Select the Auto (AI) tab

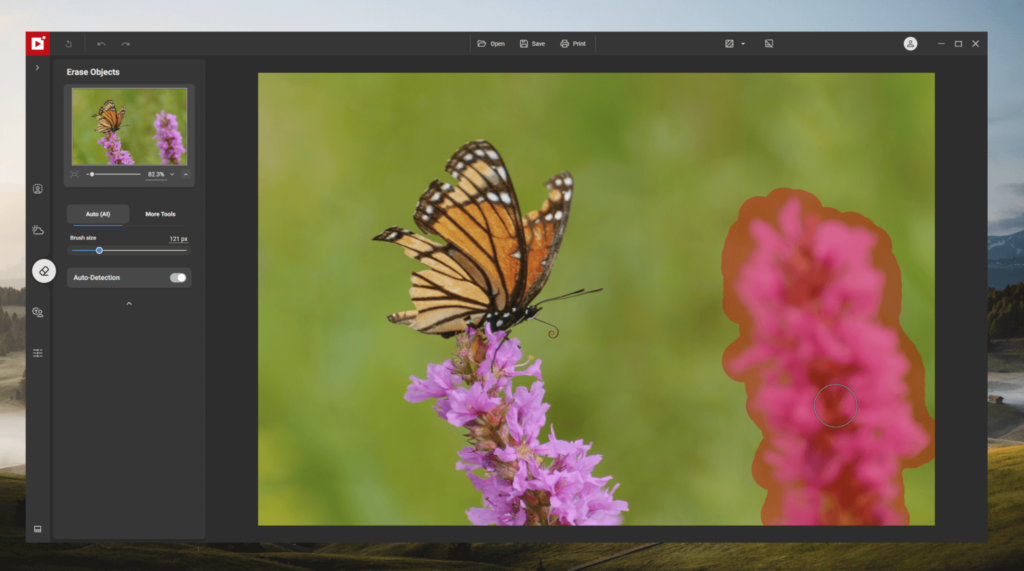pos(98,214)
